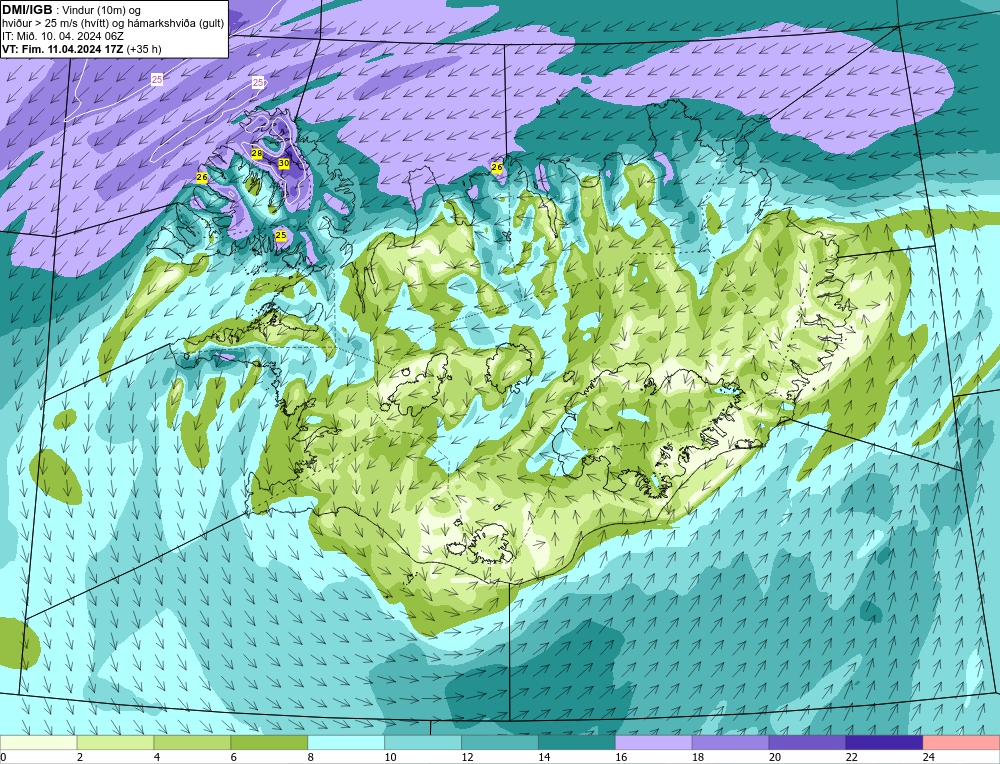Click the DMI/IGB title text
The height and width of the screenshot is (764, 1000).
pyautogui.click(x=27, y=10)
